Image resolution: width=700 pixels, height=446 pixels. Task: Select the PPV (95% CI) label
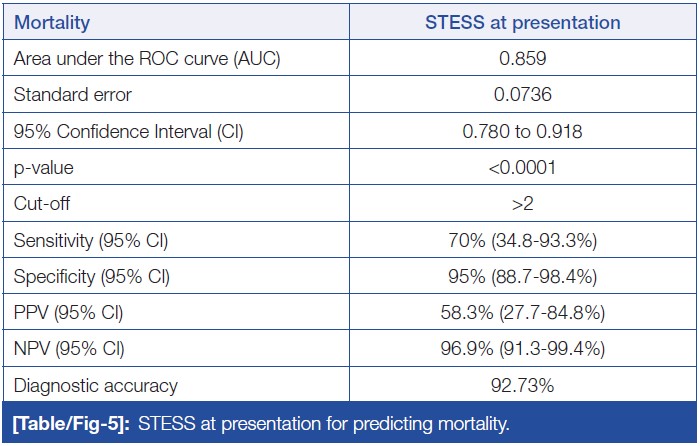68,314
